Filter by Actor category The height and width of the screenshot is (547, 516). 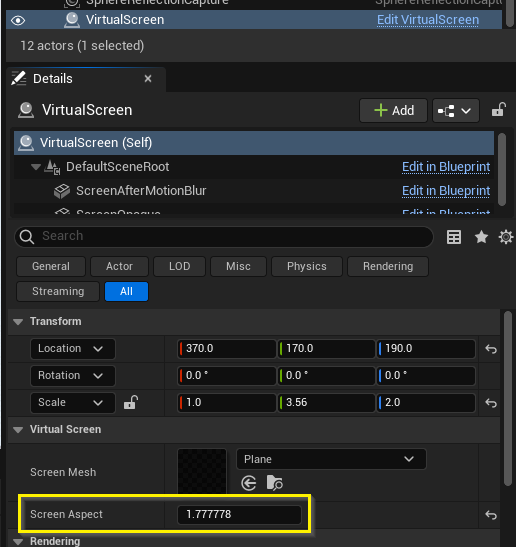tap(119, 267)
